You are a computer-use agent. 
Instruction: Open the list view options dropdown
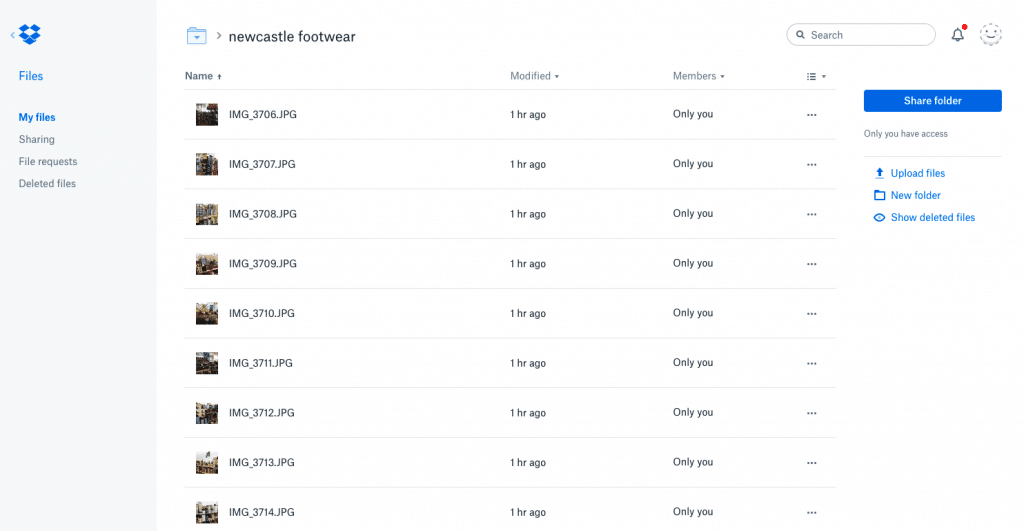[816, 76]
